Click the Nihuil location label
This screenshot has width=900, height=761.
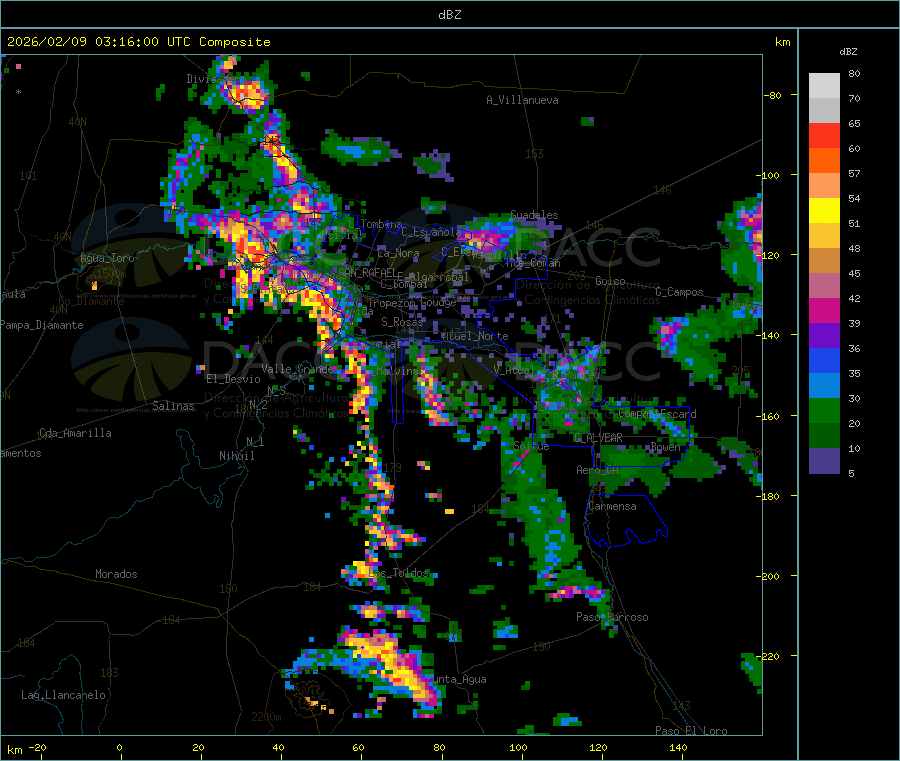pos(237,456)
